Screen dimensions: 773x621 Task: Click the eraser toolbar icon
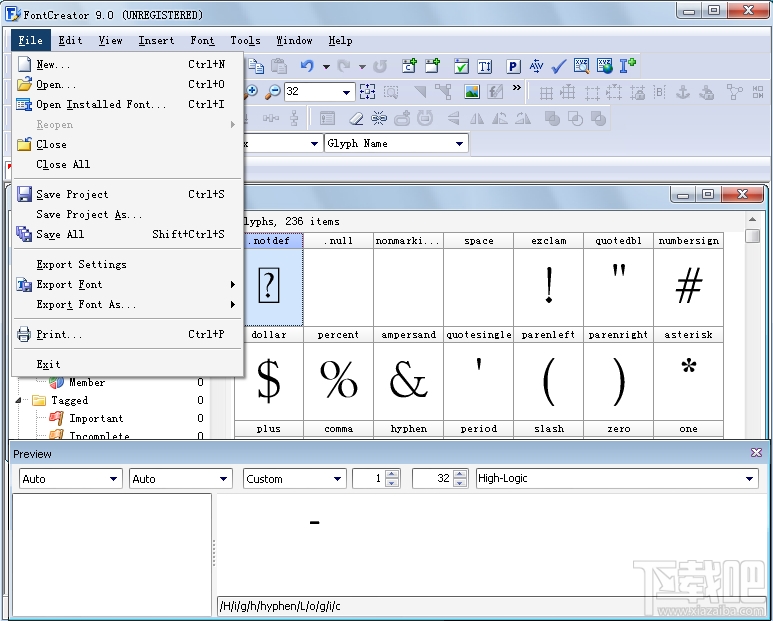pyautogui.click(x=356, y=118)
